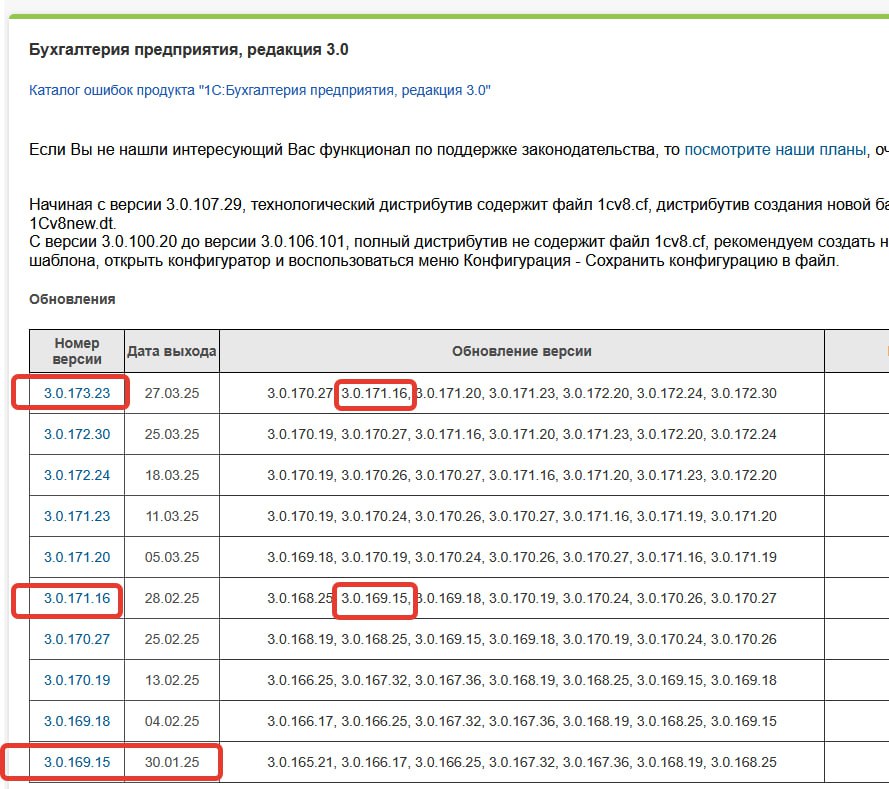Open version 3.0.172.24 link
Screen dimensions: 889x789
coord(77,475)
